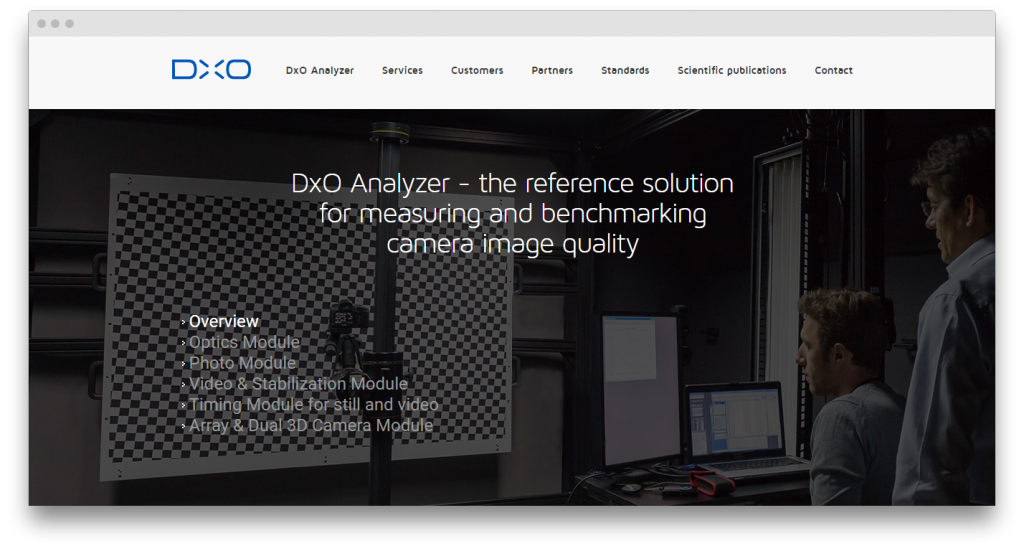Open the DxO Analyzer menu
Image resolution: width=1024 pixels, height=556 pixels.
319,71
